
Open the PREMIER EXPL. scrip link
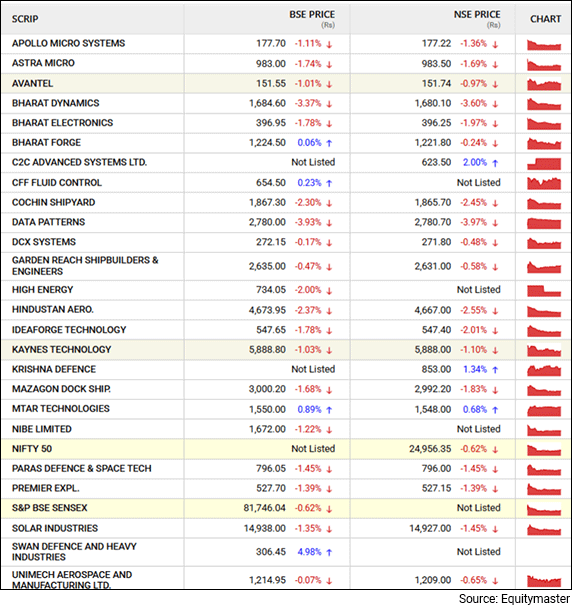click(x=46, y=488)
